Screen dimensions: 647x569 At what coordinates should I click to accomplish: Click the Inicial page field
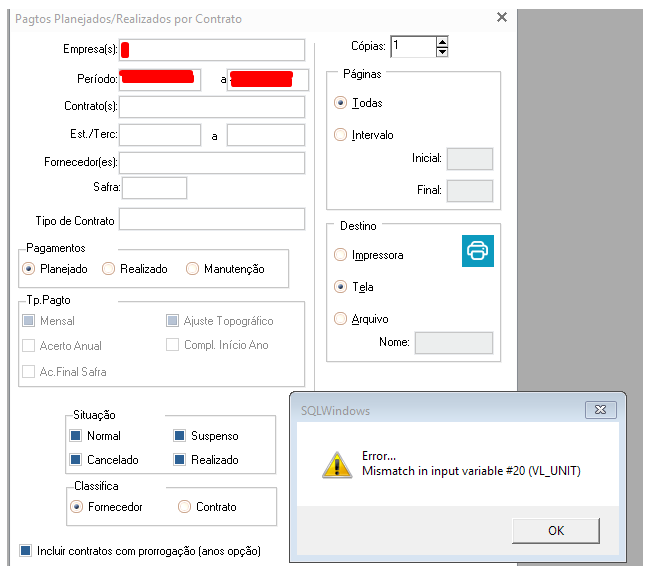470,159
